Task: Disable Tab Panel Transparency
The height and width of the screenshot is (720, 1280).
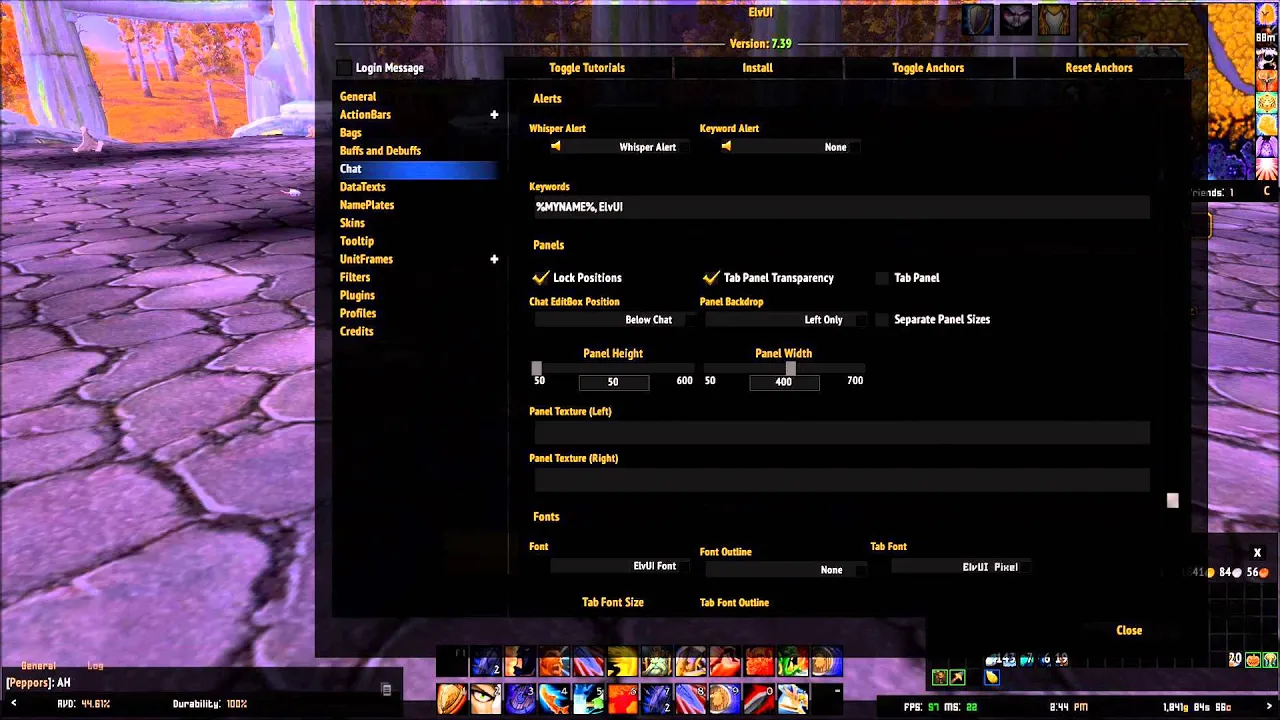Action: (x=711, y=278)
